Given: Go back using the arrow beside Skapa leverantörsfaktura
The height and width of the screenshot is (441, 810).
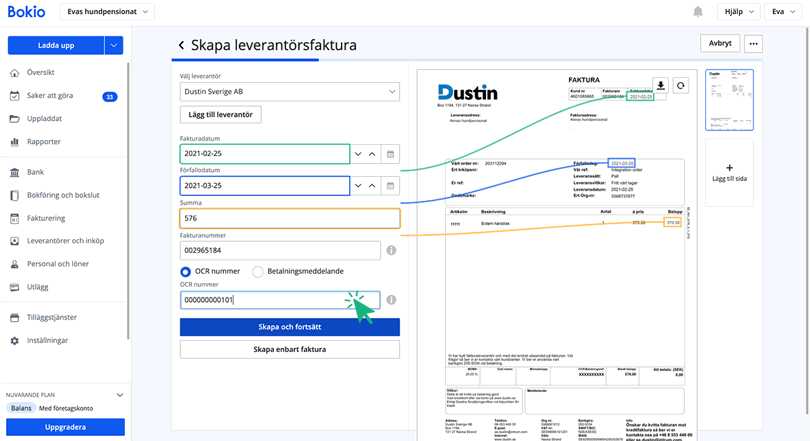Looking at the screenshot, I should coord(181,45).
